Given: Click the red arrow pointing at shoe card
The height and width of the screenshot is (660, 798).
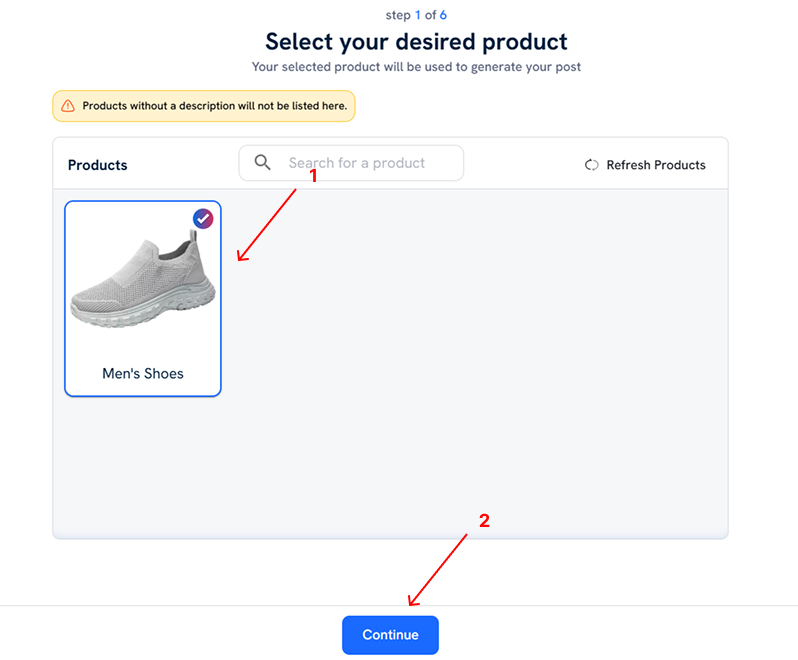Looking at the screenshot, I should 268,222.
